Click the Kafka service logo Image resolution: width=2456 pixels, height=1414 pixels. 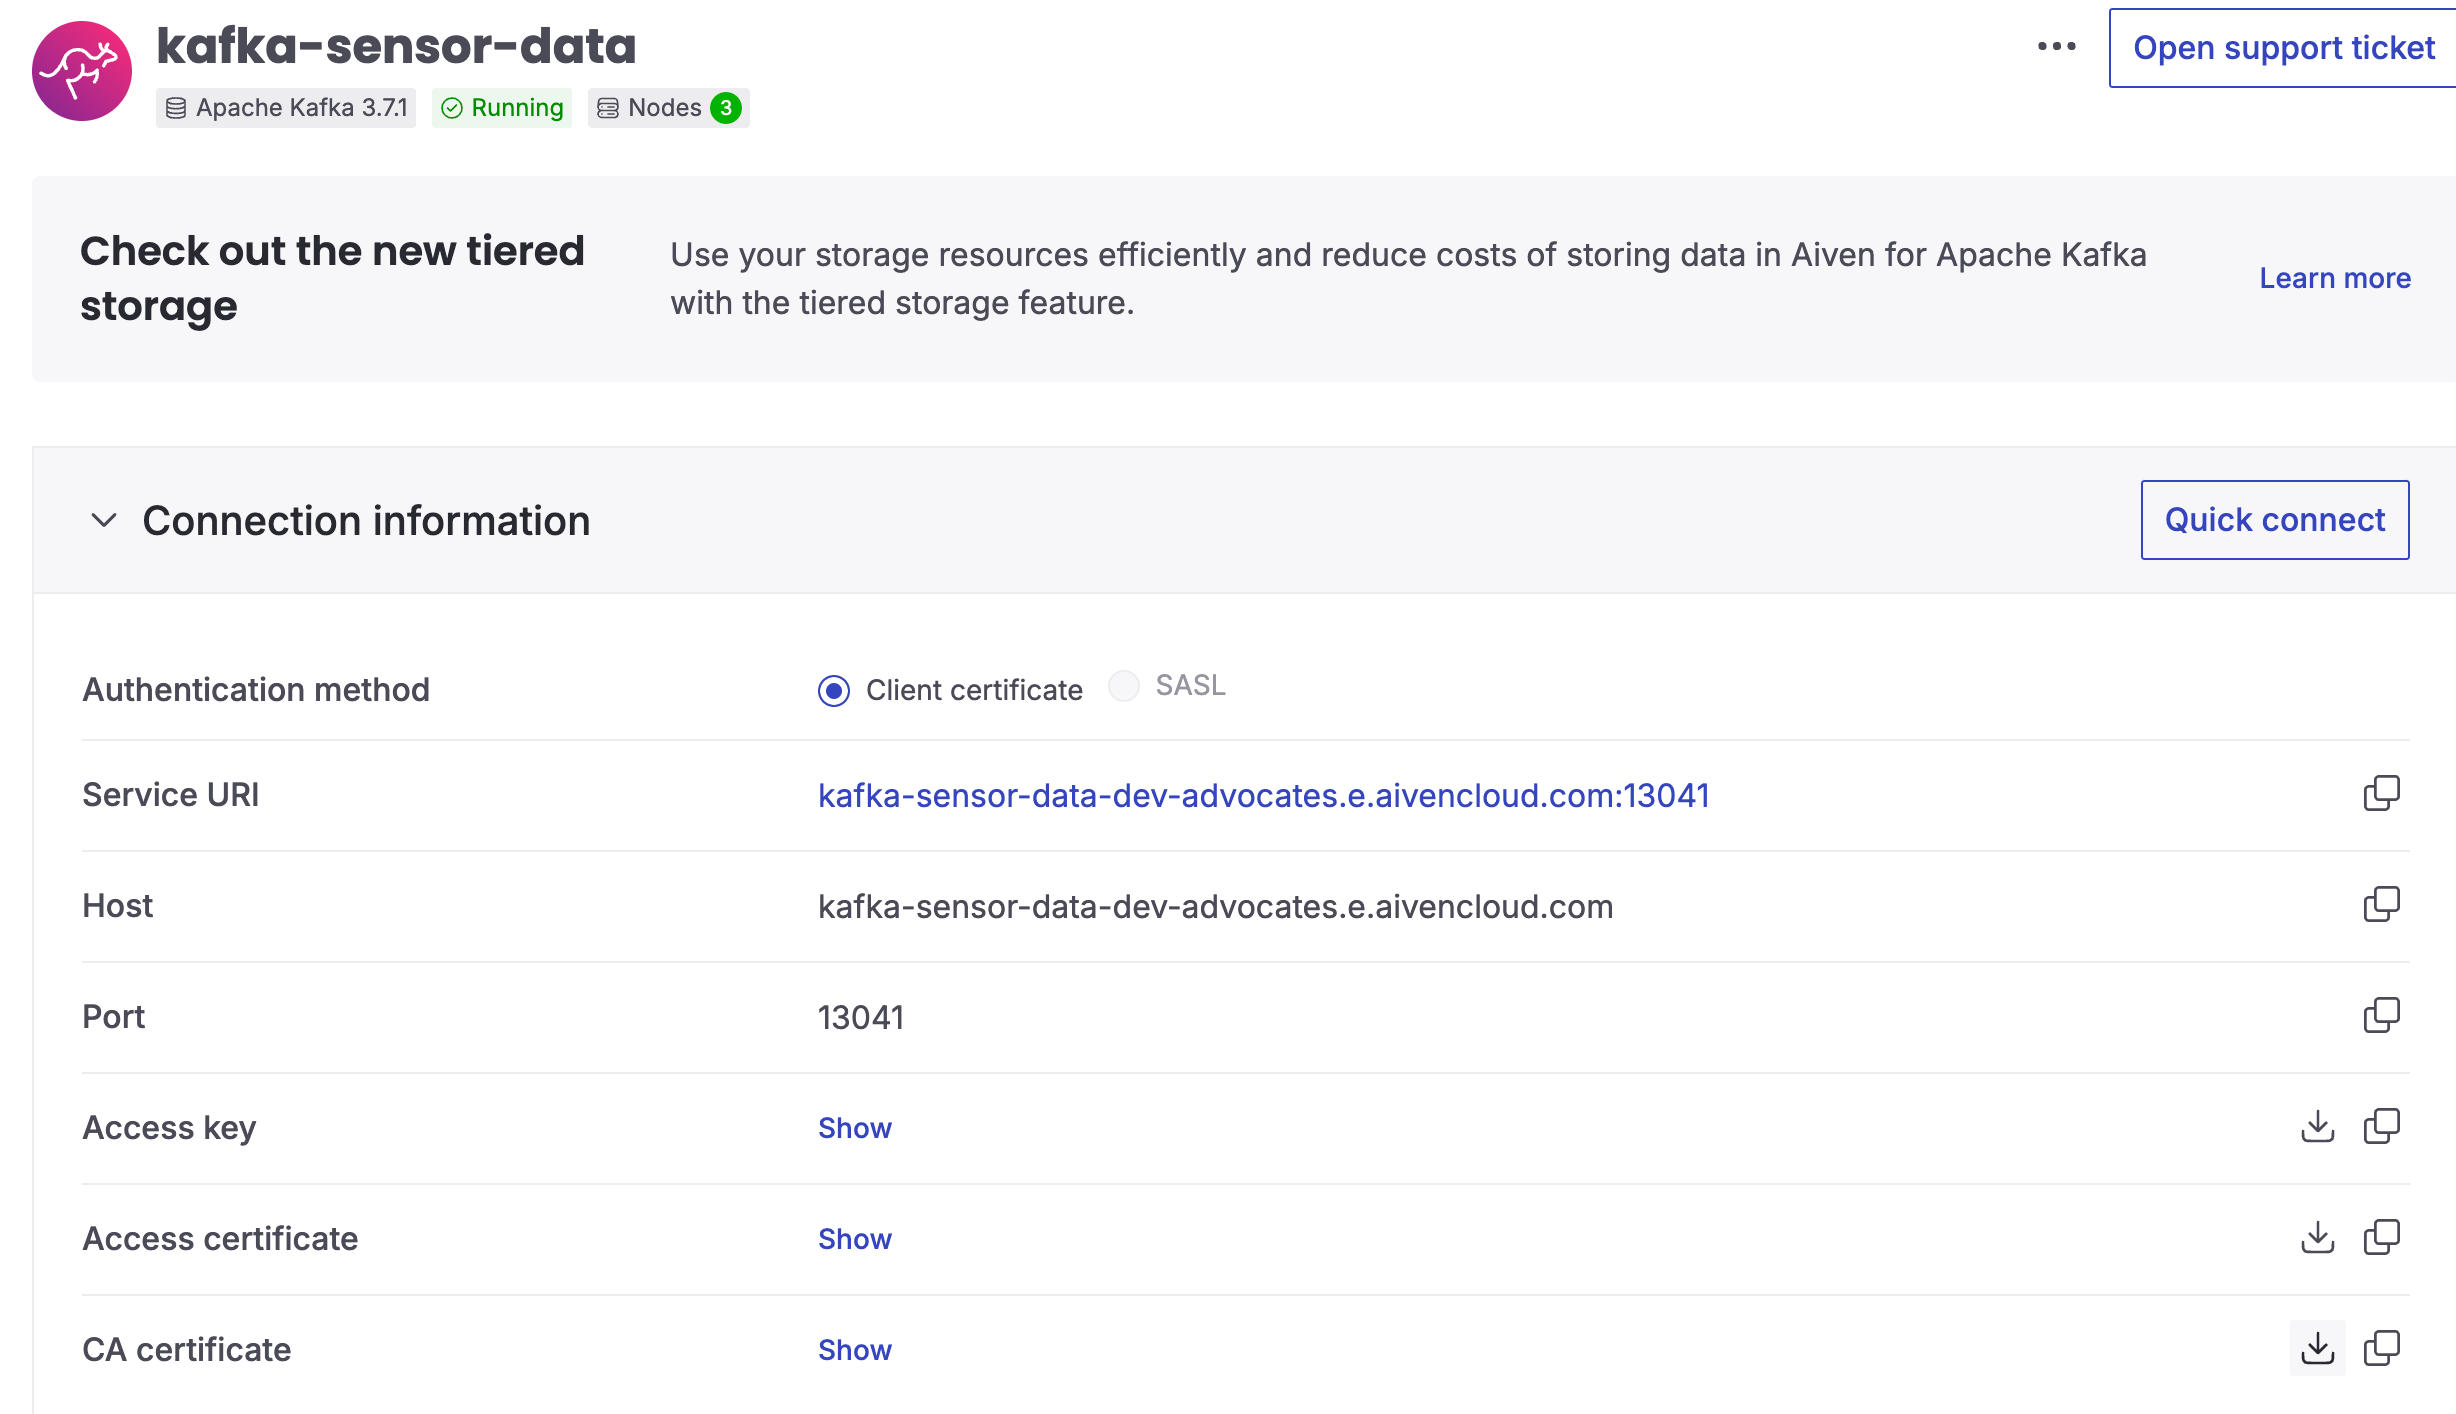(x=82, y=71)
